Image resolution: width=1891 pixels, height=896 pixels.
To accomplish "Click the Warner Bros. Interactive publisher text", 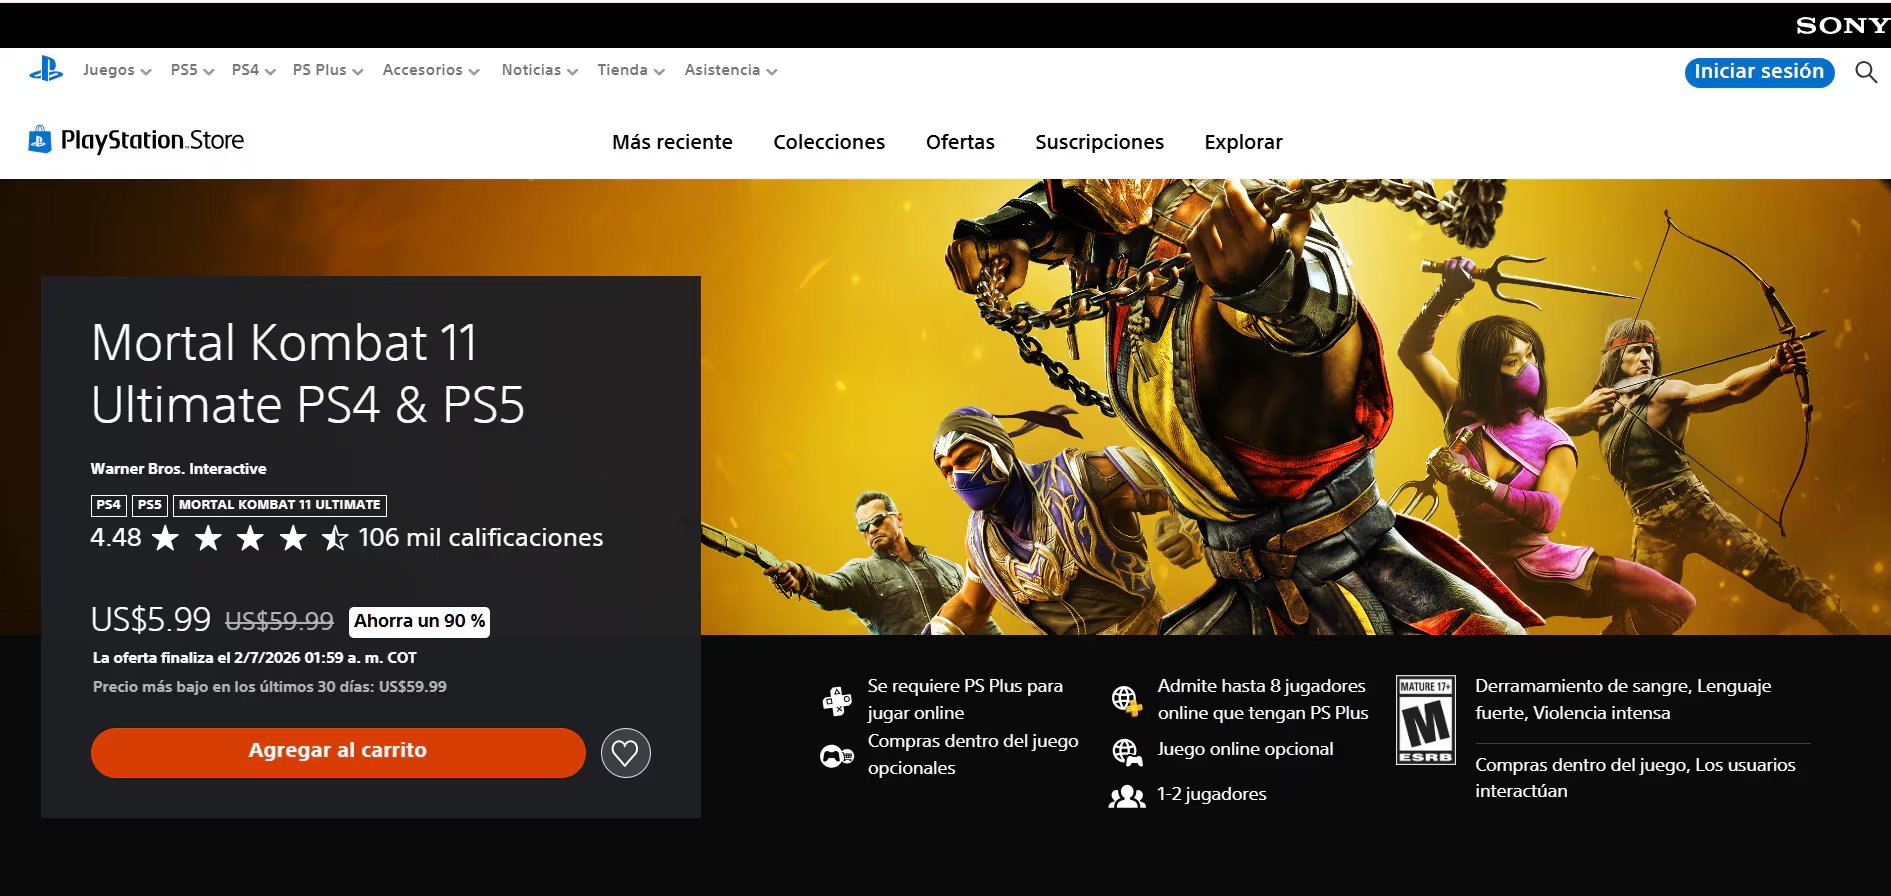I will [178, 468].
